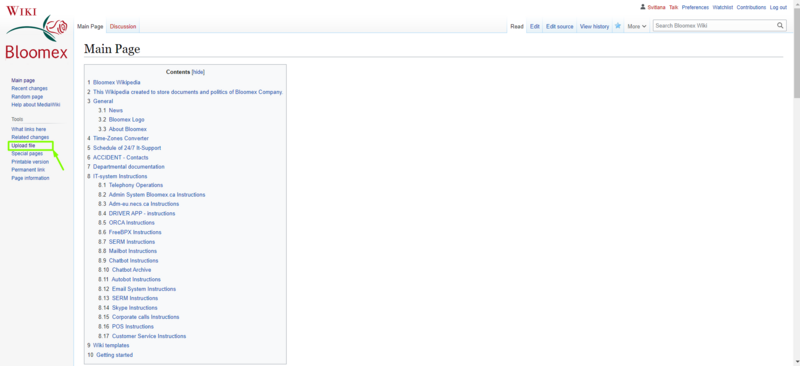
Task: Open Related changes tool
Action: pyautogui.click(x=30, y=138)
